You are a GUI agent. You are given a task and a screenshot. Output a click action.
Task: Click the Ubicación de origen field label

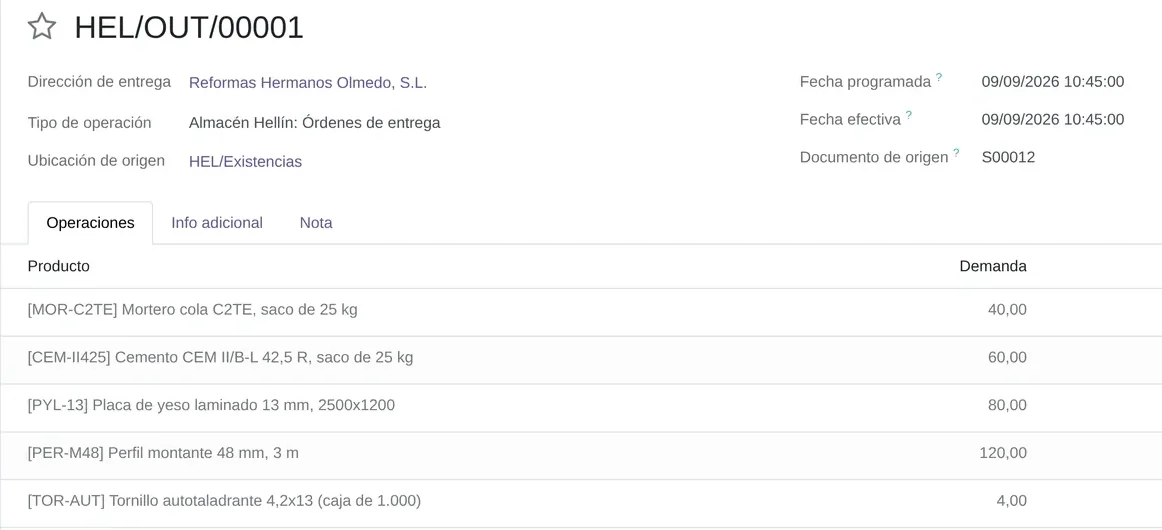click(x=96, y=160)
